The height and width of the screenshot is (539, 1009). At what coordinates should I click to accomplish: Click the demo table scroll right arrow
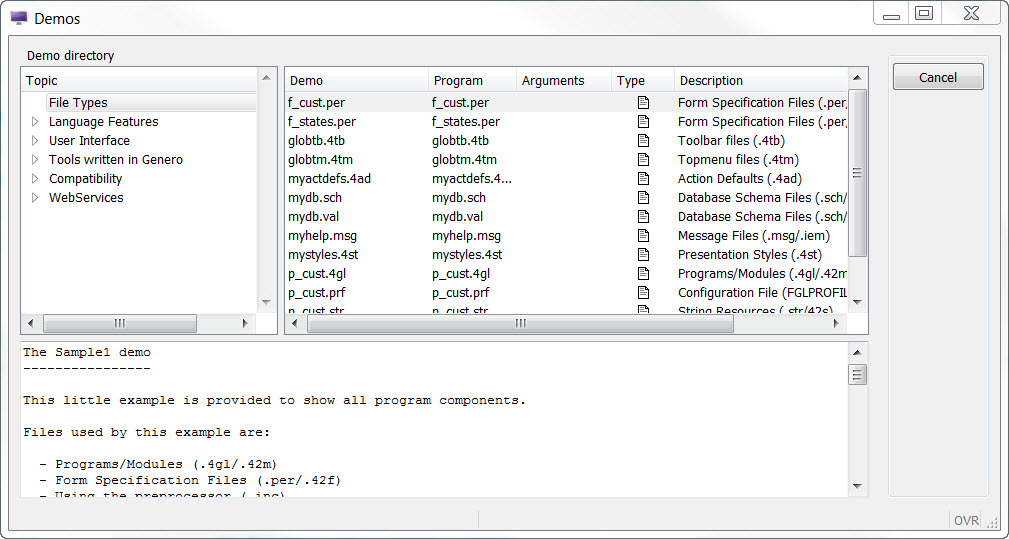tap(835, 324)
